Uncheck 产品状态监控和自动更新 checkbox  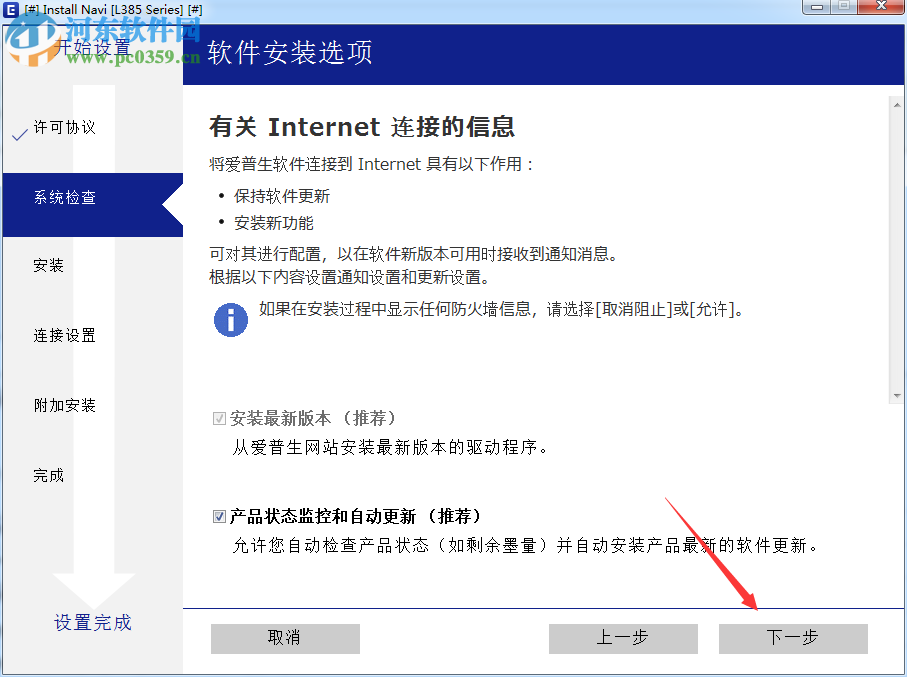tap(219, 516)
